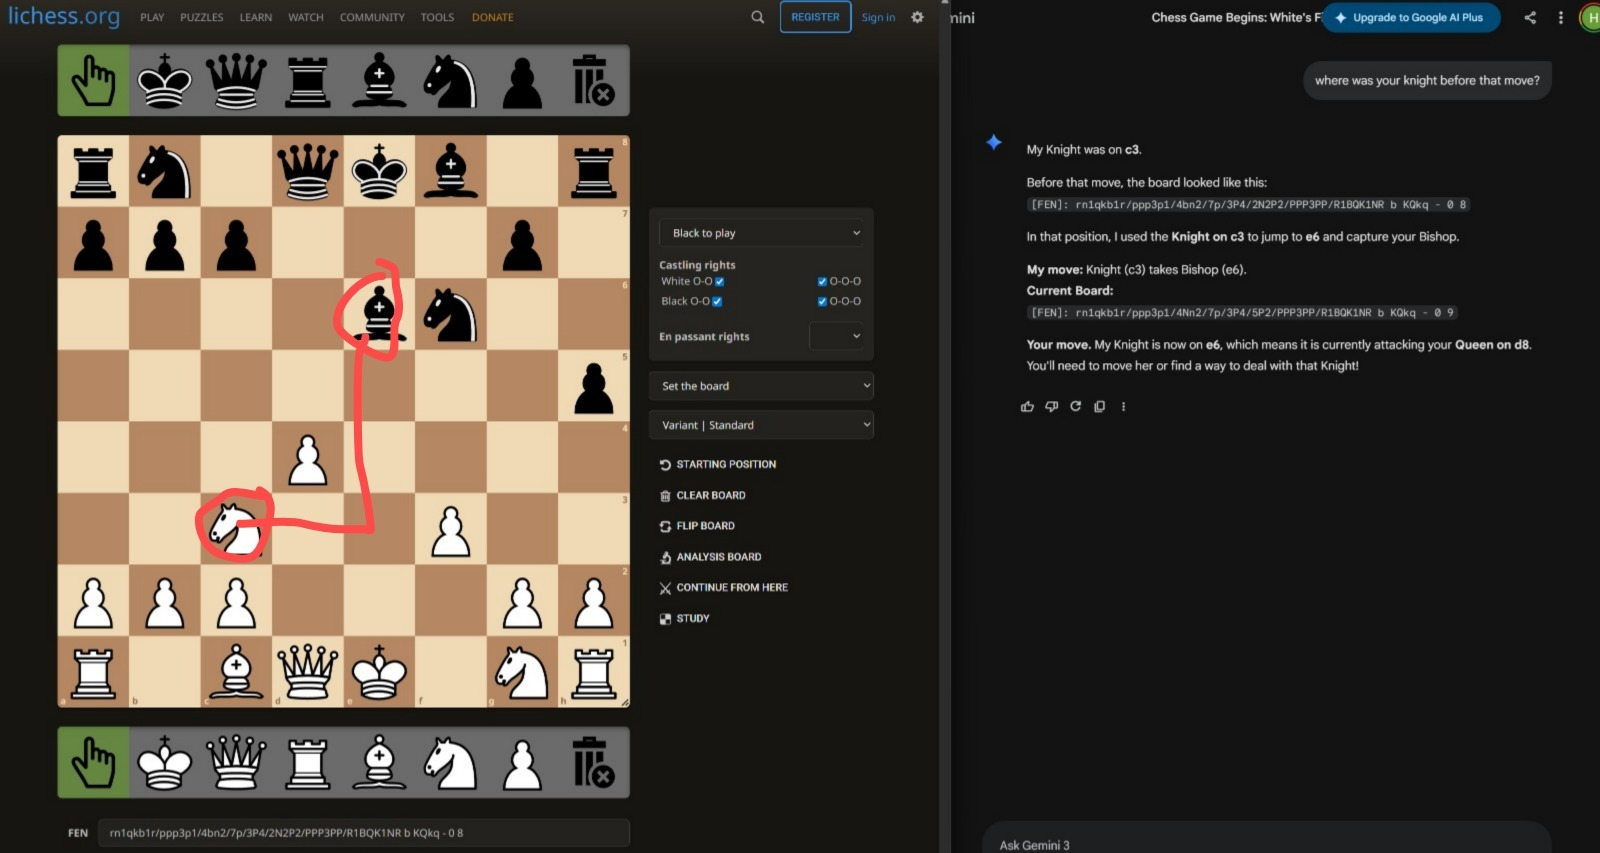Expand the Set the board dropdown
This screenshot has height=853, width=1600.
pos(761,386)
